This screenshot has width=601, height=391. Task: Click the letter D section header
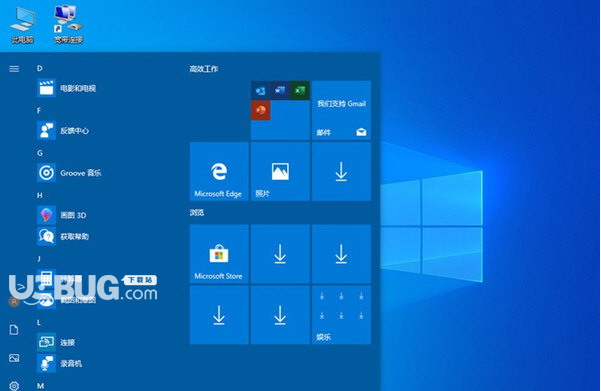(x=39, y=68)
